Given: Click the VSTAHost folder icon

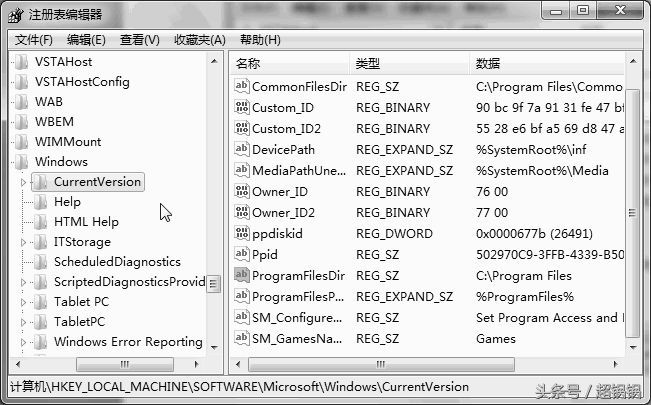Looking at the screenshot, I should coord(22,62).
